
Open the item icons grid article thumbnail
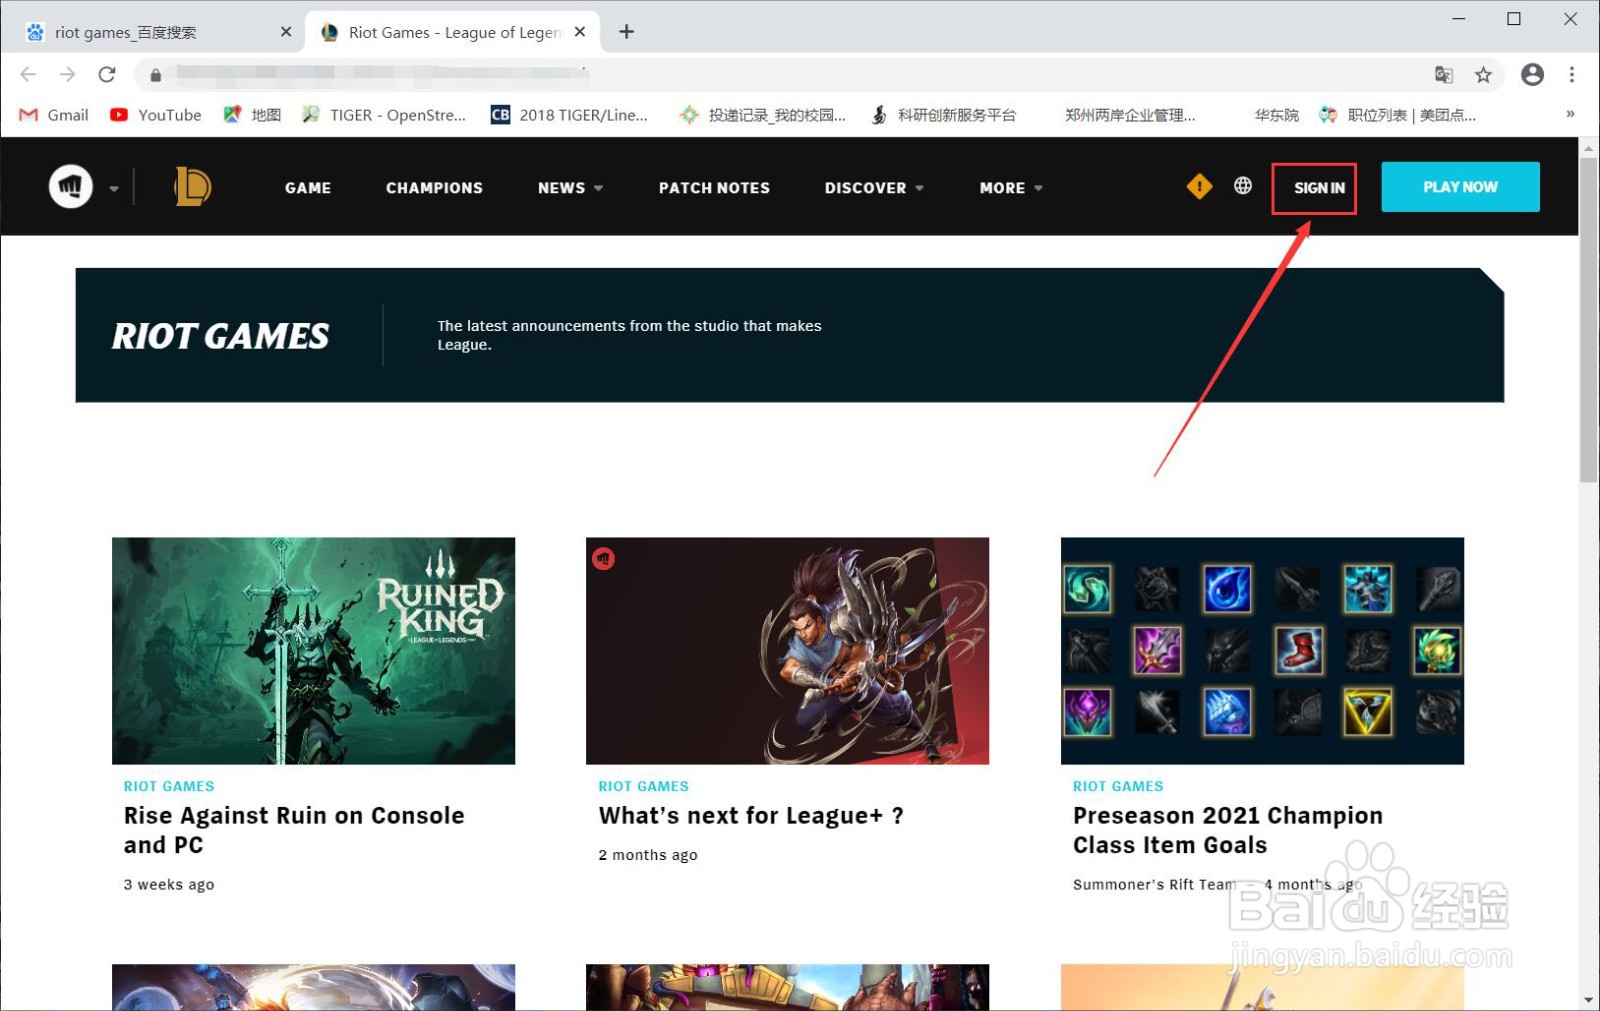(x=1262, y=651)
